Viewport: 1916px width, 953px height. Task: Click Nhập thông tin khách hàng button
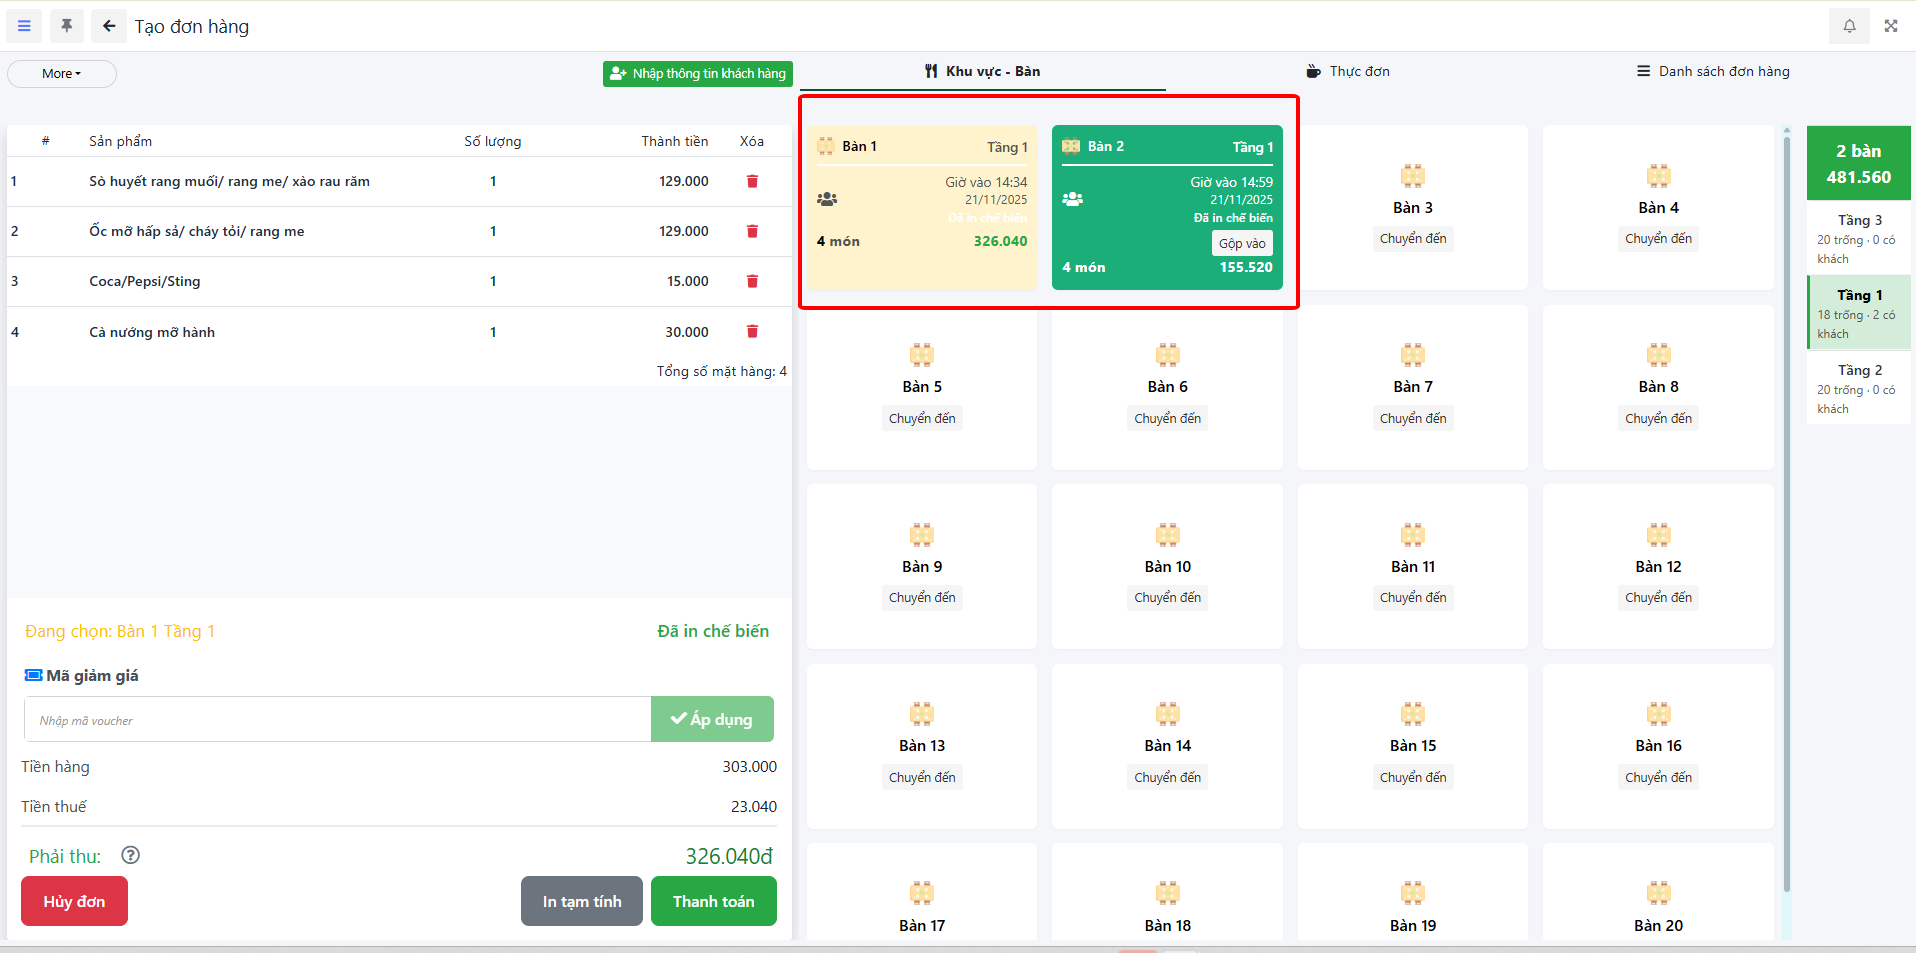(698, 74)
